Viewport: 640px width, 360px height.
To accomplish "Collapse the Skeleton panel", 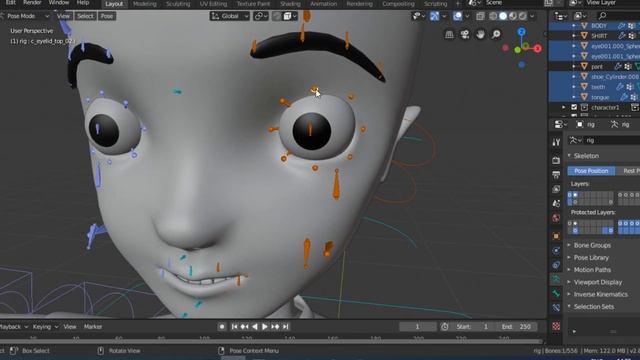I will click(586, 156).
